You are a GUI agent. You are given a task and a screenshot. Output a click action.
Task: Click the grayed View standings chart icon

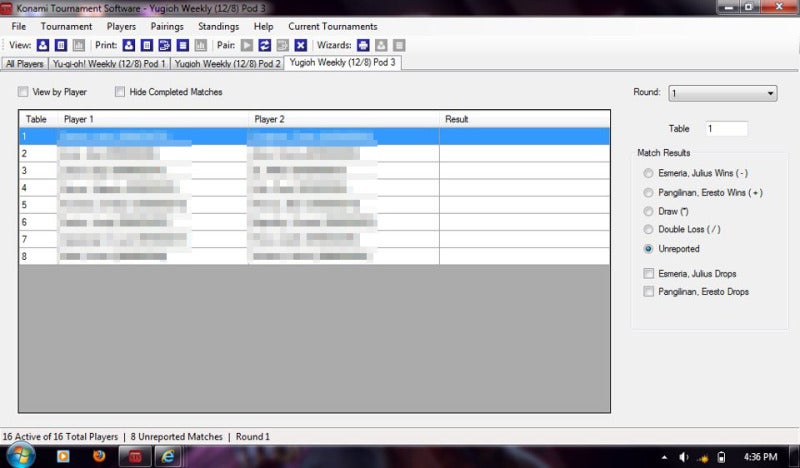[79, 45]
